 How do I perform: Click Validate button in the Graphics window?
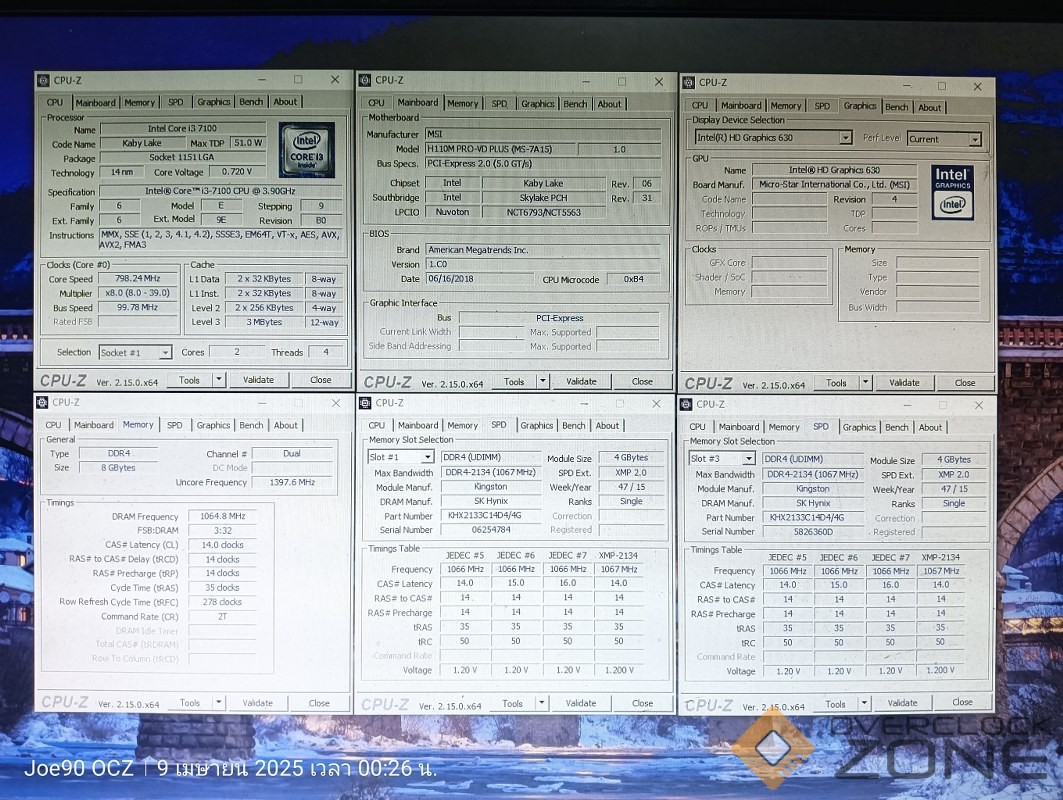tap(904, 382)
